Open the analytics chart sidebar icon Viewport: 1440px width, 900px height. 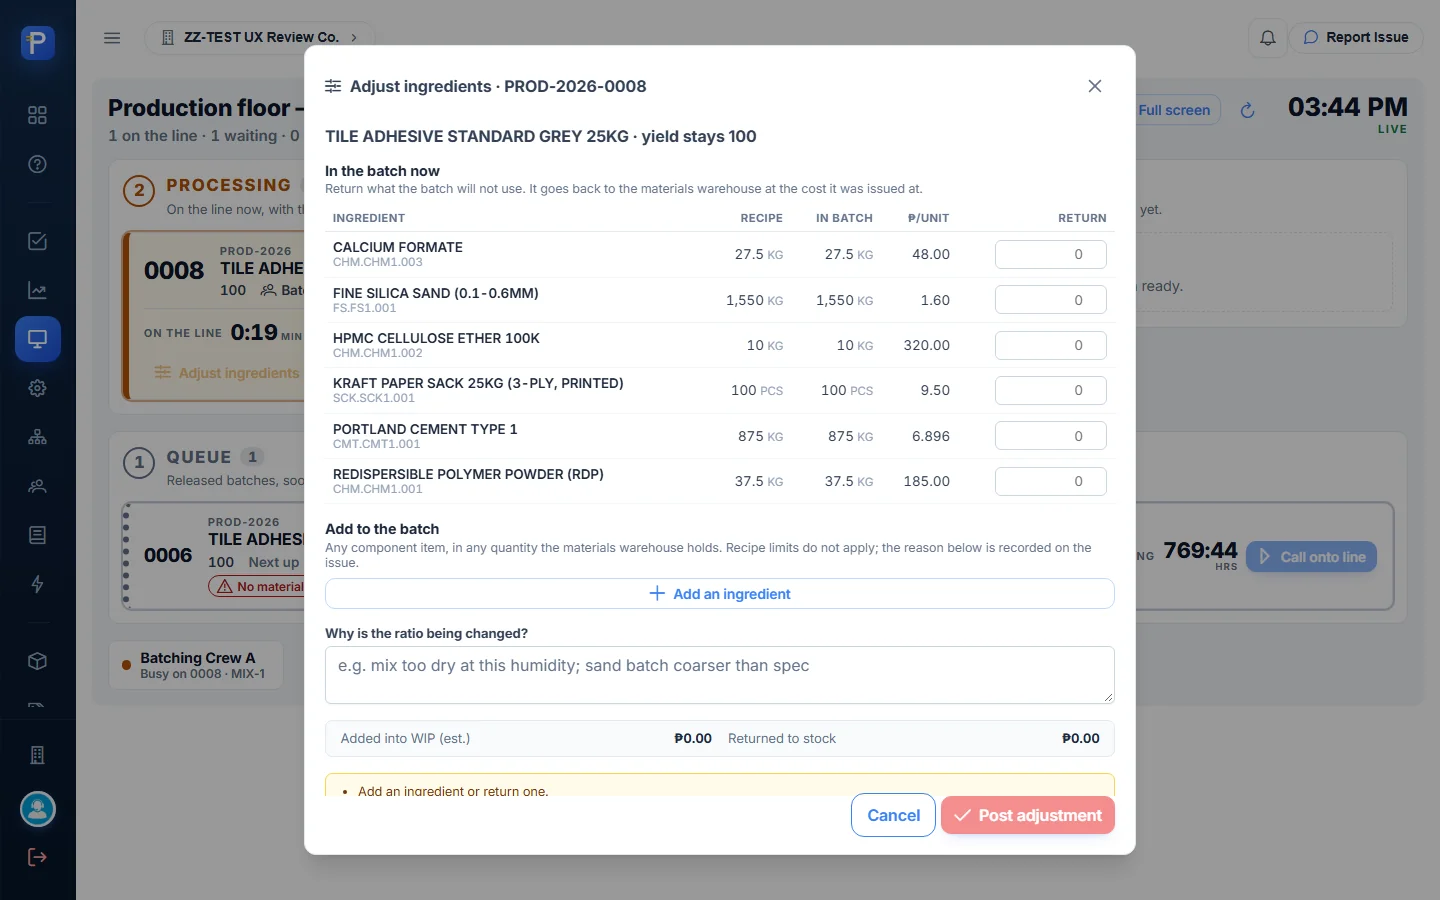pyautogui.click(x=37, y=290)
